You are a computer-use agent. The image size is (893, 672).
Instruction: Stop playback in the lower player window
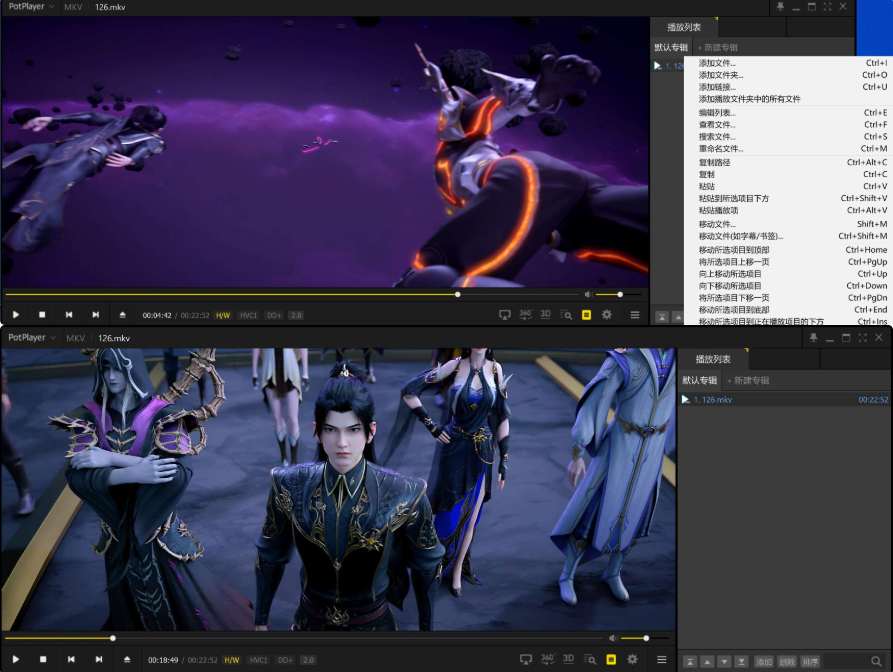pos(43,660)
